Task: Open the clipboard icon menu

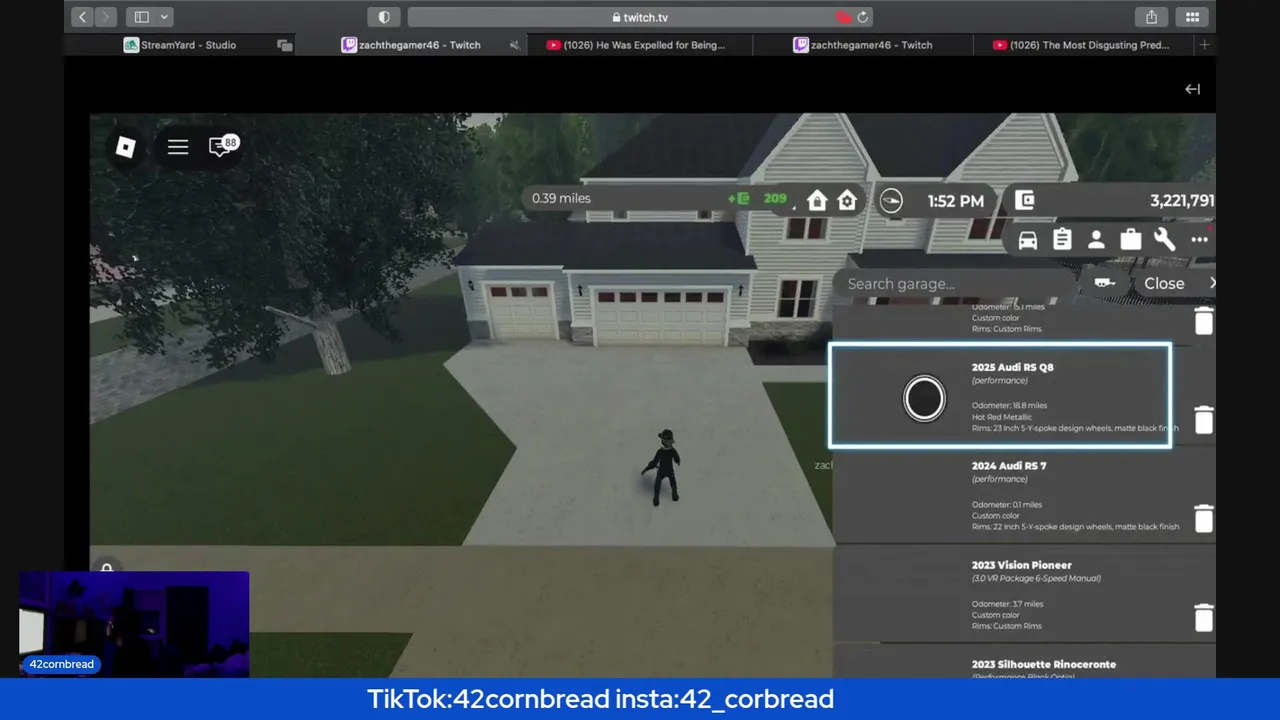Action: 1062,239
